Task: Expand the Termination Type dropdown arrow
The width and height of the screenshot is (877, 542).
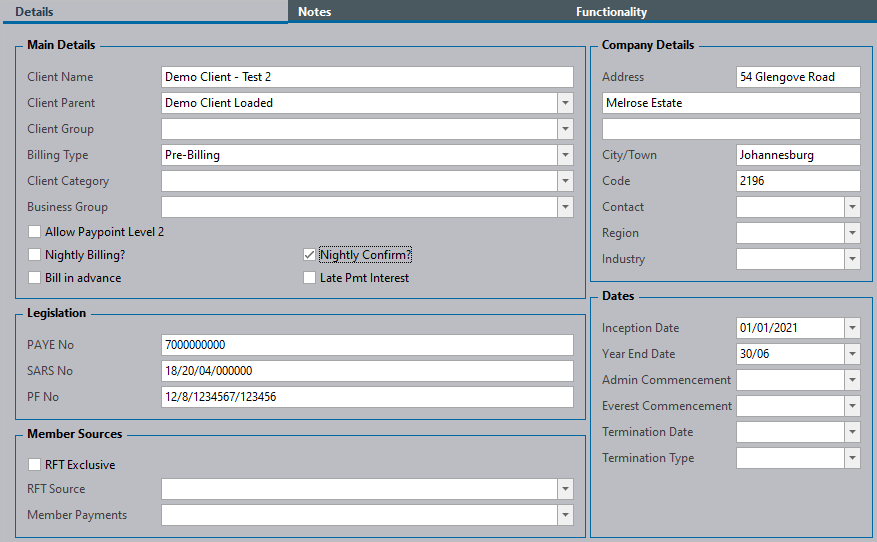Action: pos(852,458)
